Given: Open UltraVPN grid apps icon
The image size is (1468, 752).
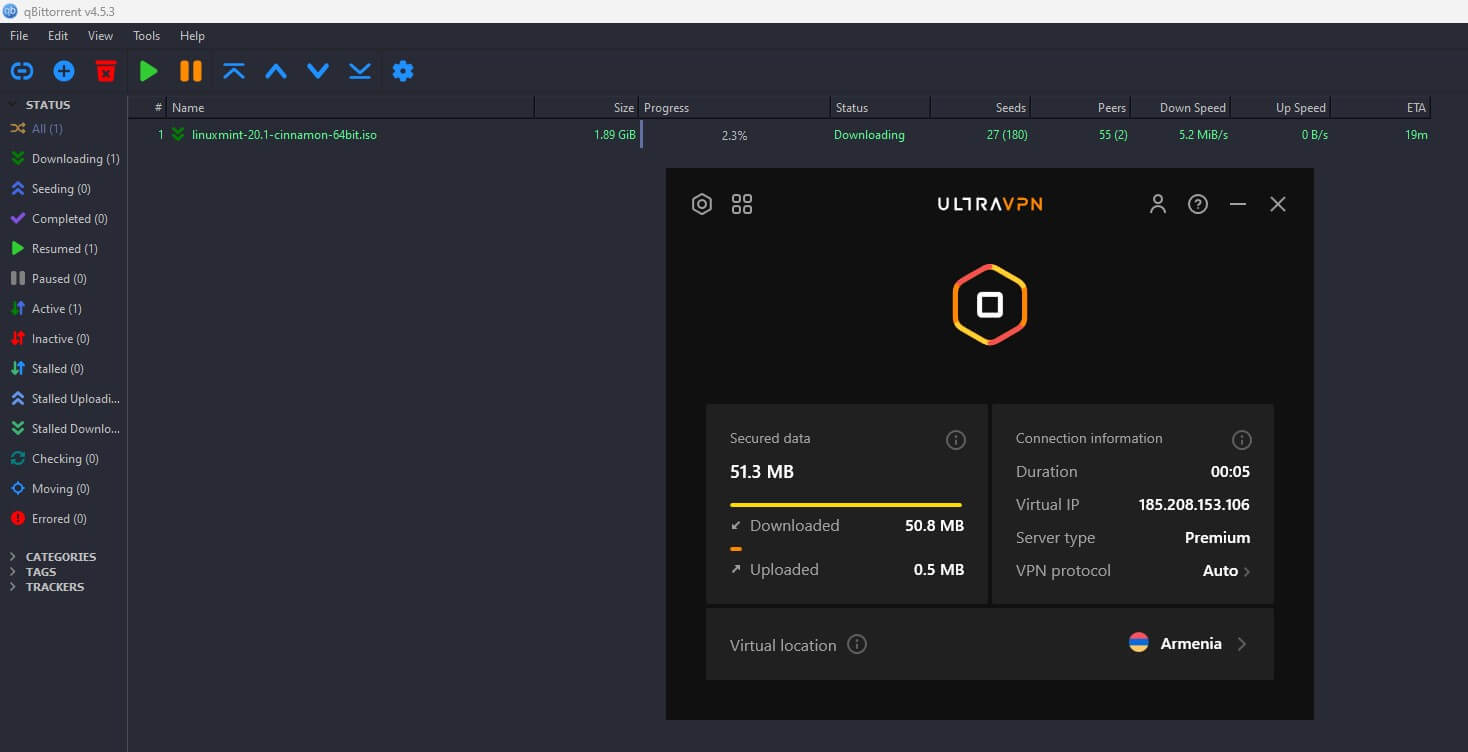Looking at the screenshot, I should [742, 204].
